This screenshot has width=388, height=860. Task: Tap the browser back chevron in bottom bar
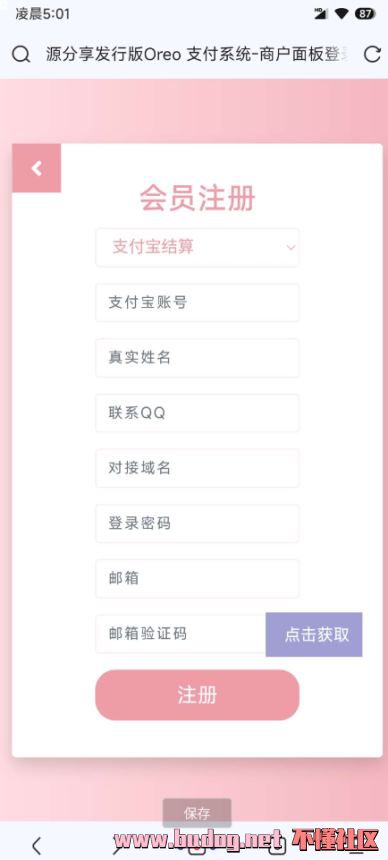36,845
